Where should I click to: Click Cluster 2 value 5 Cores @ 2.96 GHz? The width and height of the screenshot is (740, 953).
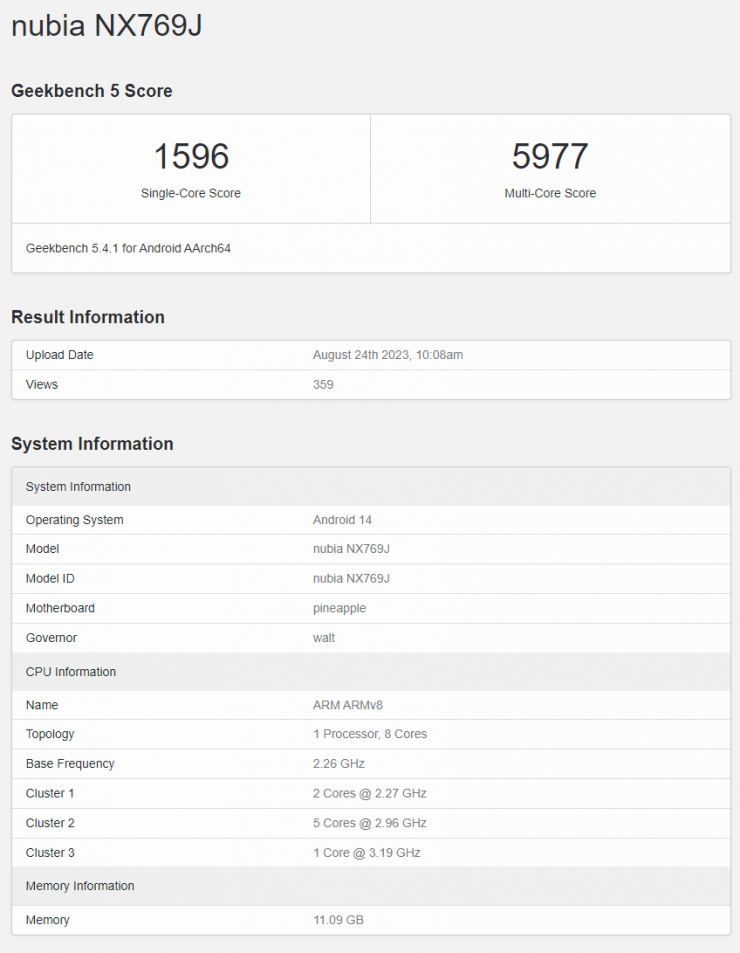click(370, 823)
